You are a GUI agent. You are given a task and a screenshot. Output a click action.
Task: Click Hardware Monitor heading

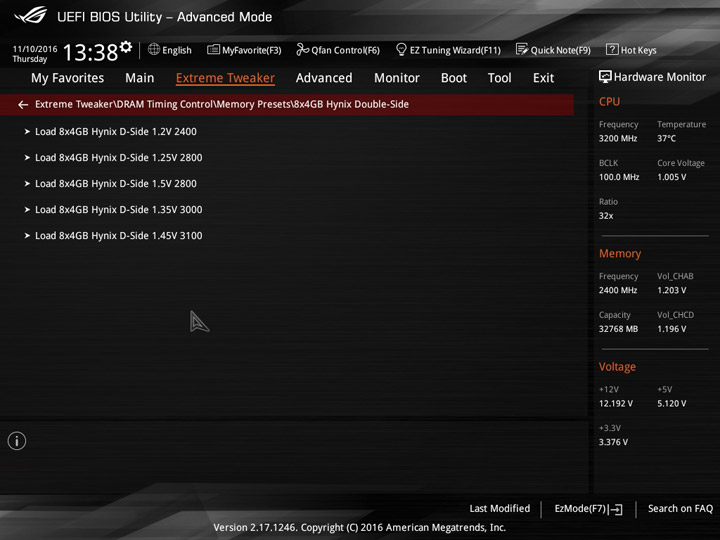[x=659, y=77]
